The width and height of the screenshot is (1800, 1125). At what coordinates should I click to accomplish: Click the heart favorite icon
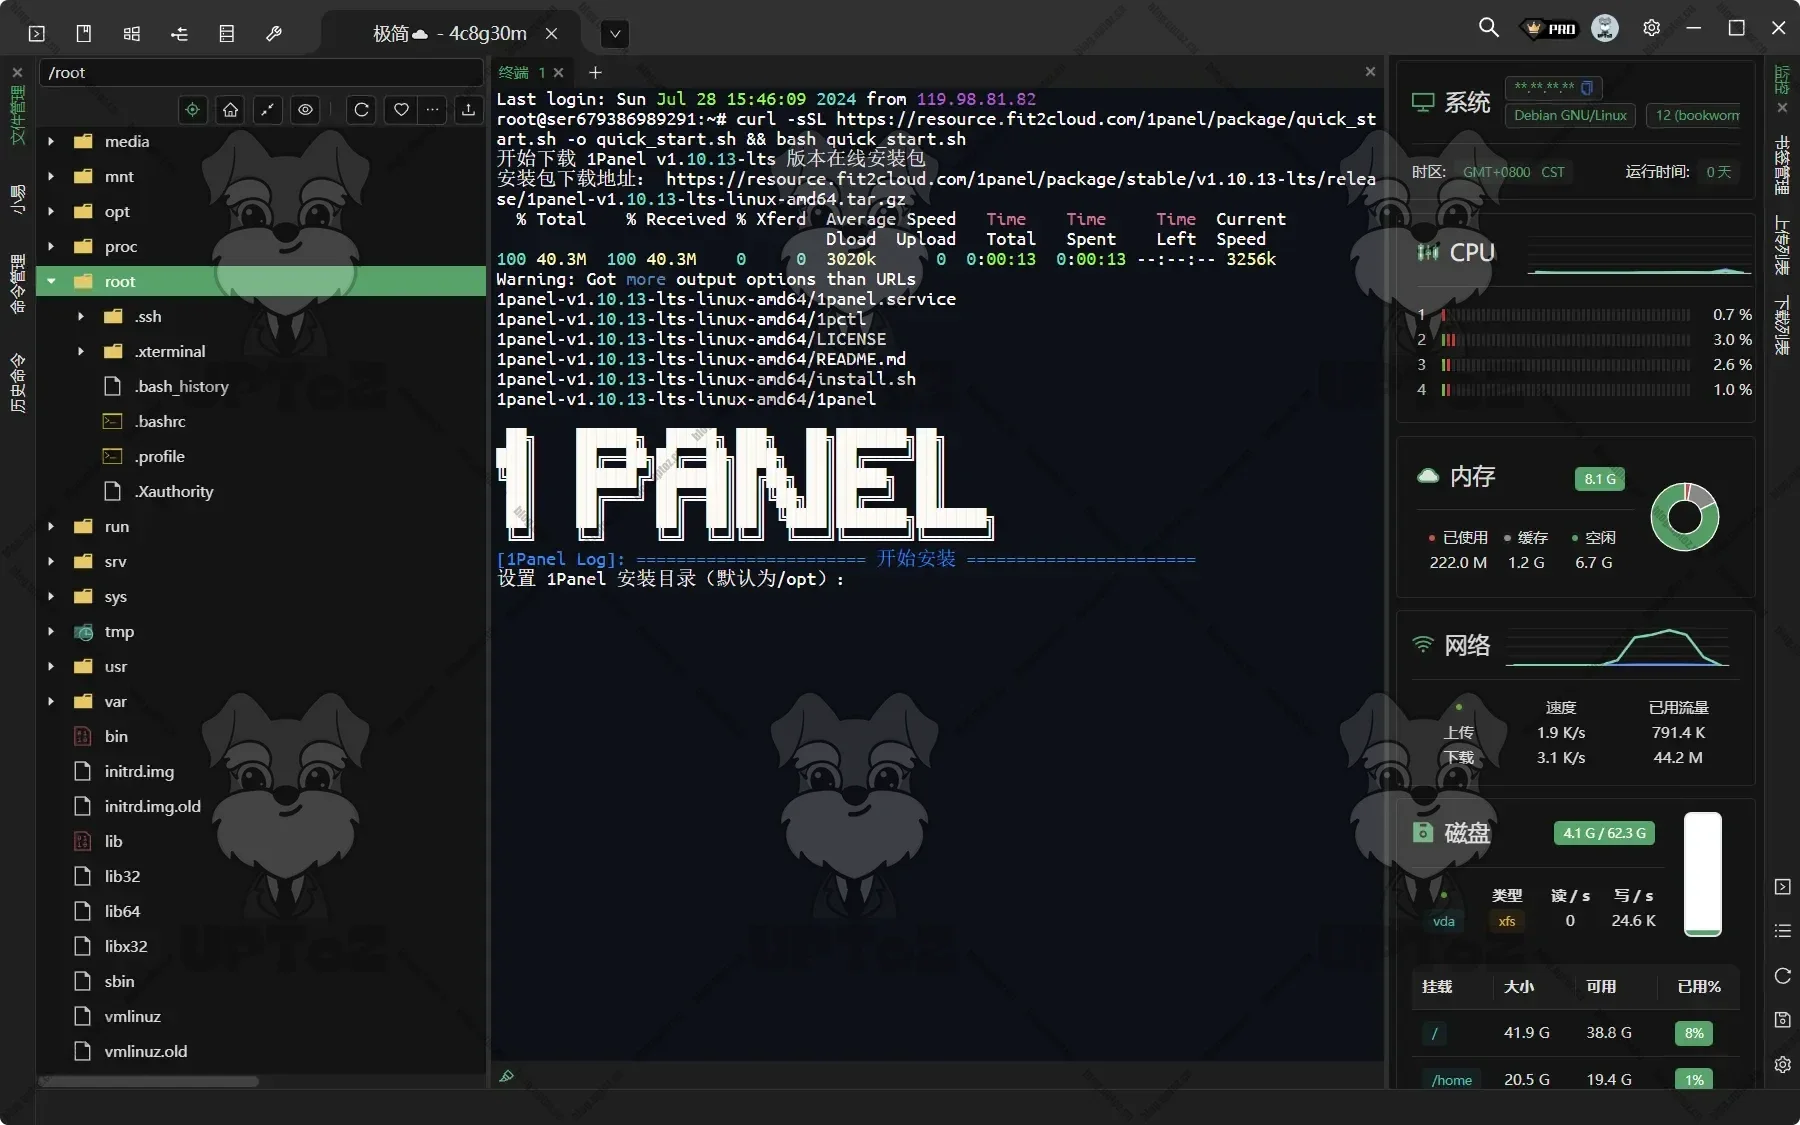(401, 110)
